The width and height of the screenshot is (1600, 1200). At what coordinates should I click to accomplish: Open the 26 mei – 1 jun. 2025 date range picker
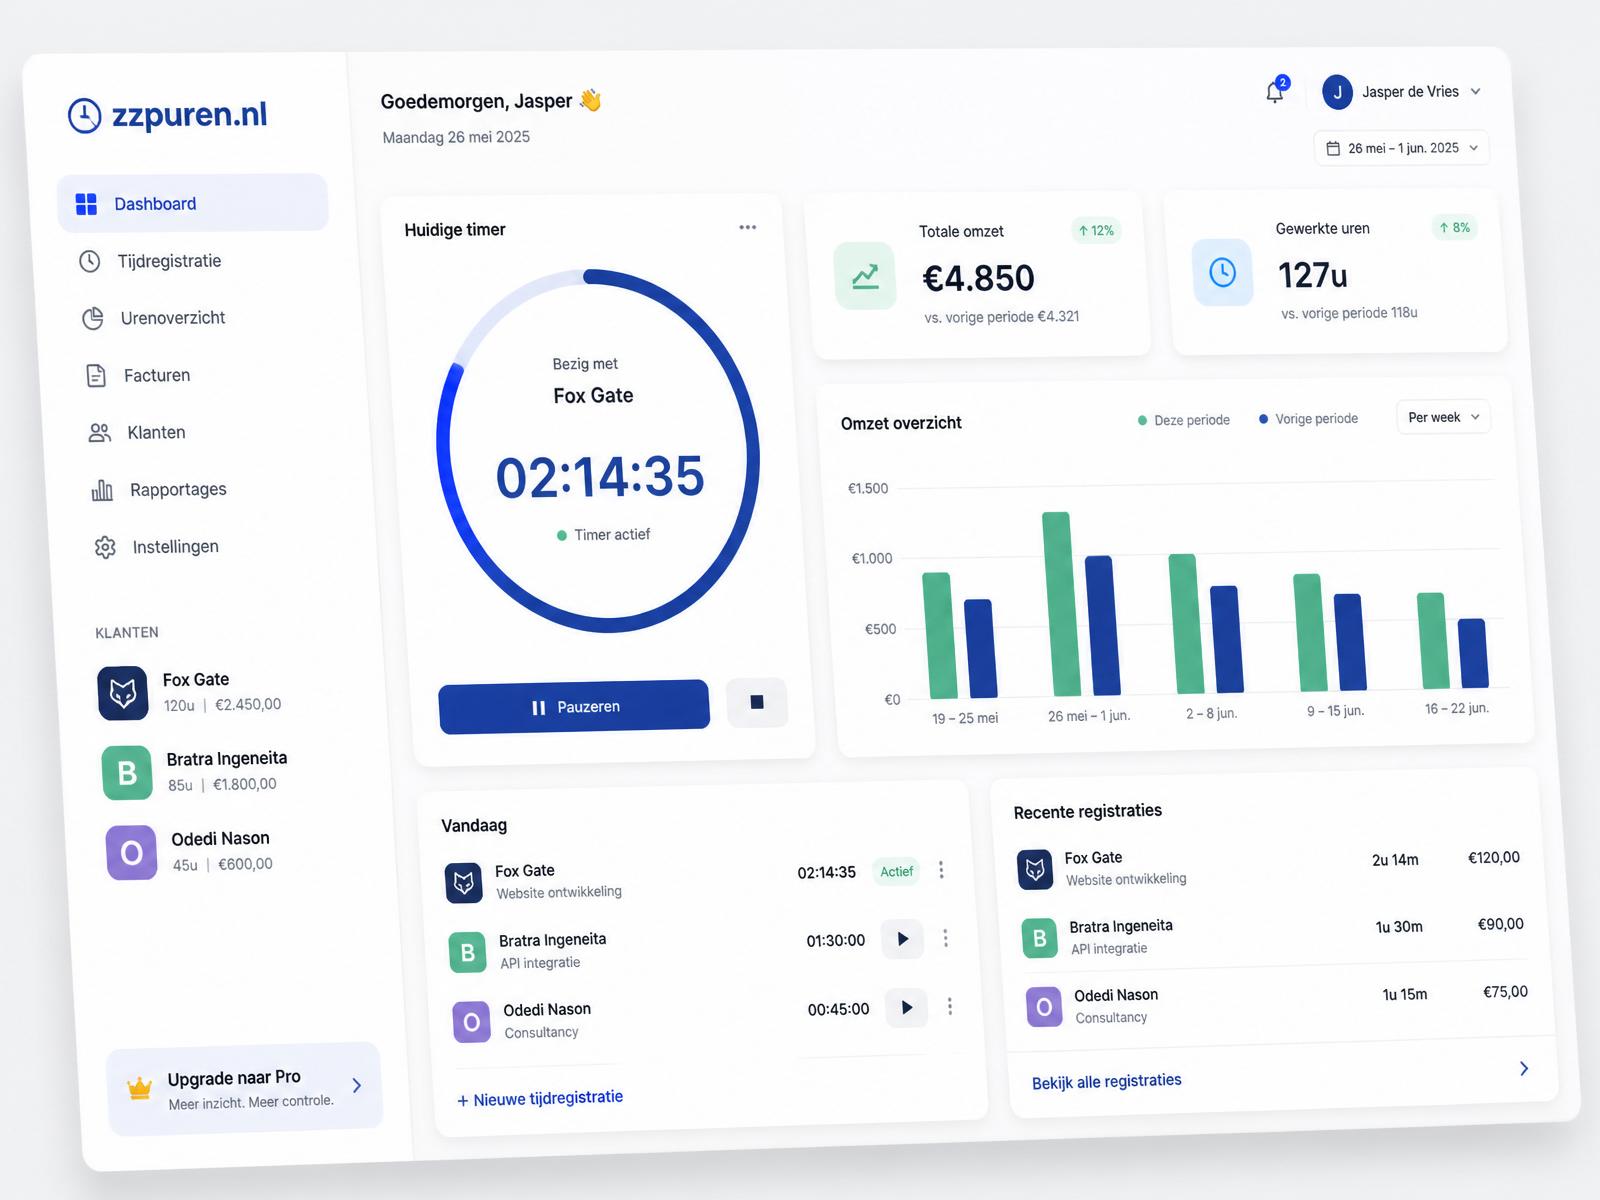(1402, 148)
